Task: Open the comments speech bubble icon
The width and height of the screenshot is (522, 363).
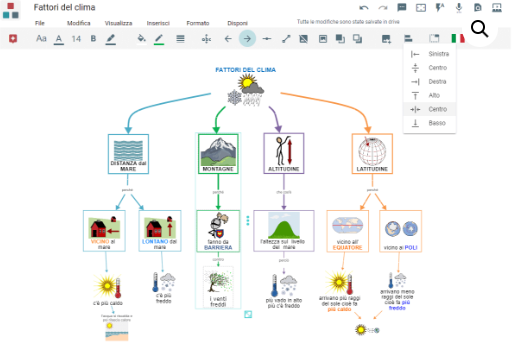Action: click(x=402, y=8)
